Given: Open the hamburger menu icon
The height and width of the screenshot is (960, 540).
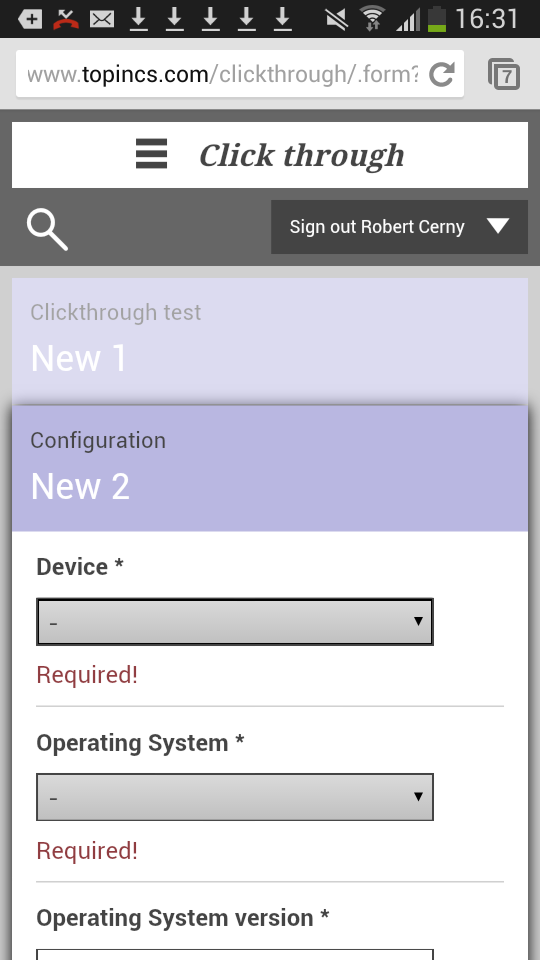Looking at the screenshot, I should point(151,154).
